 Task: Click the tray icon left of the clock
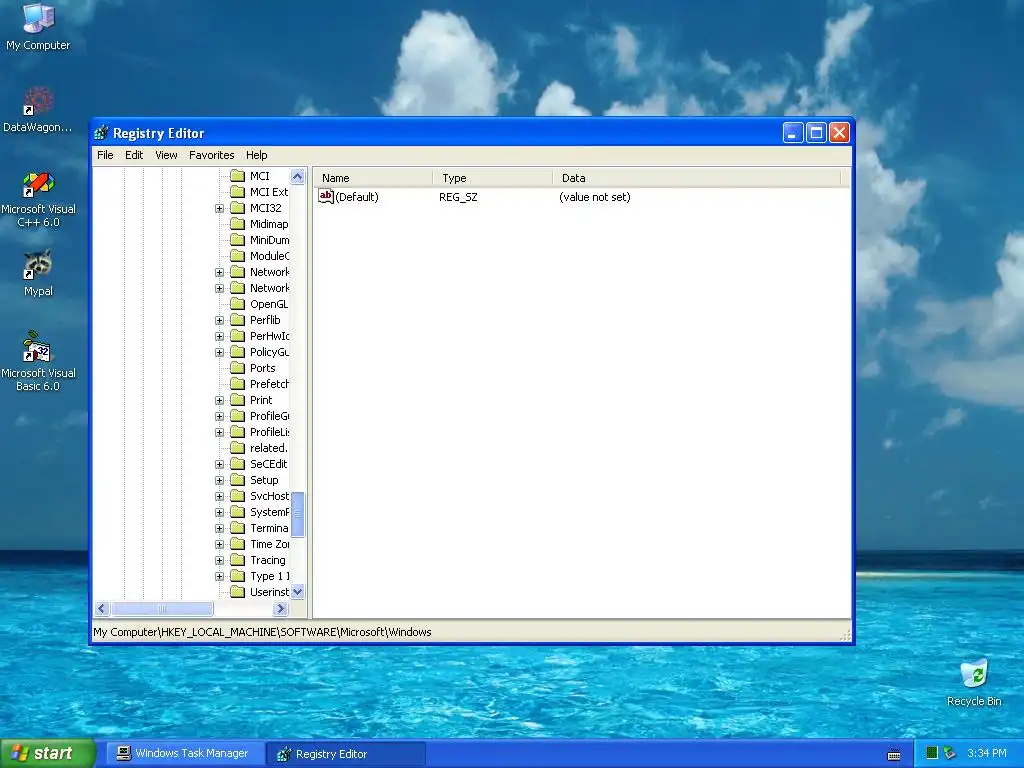(x=950, y=753)
